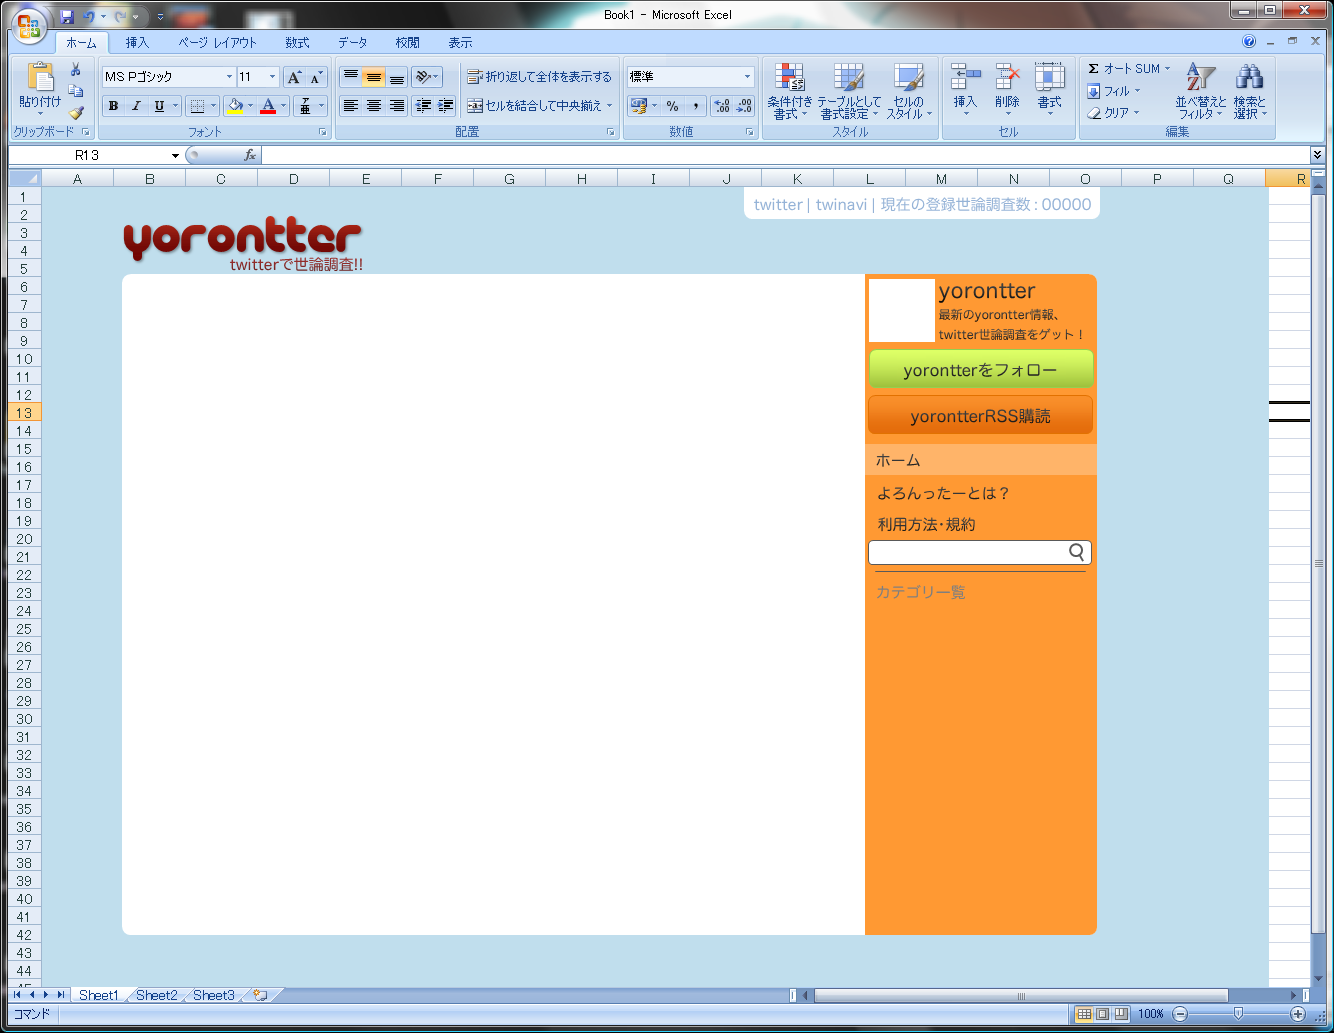This screenshot has width=1334, height=1033.
Task: Open 並べ替えとフィルタ sort and filter menu
Action: 1200,92
